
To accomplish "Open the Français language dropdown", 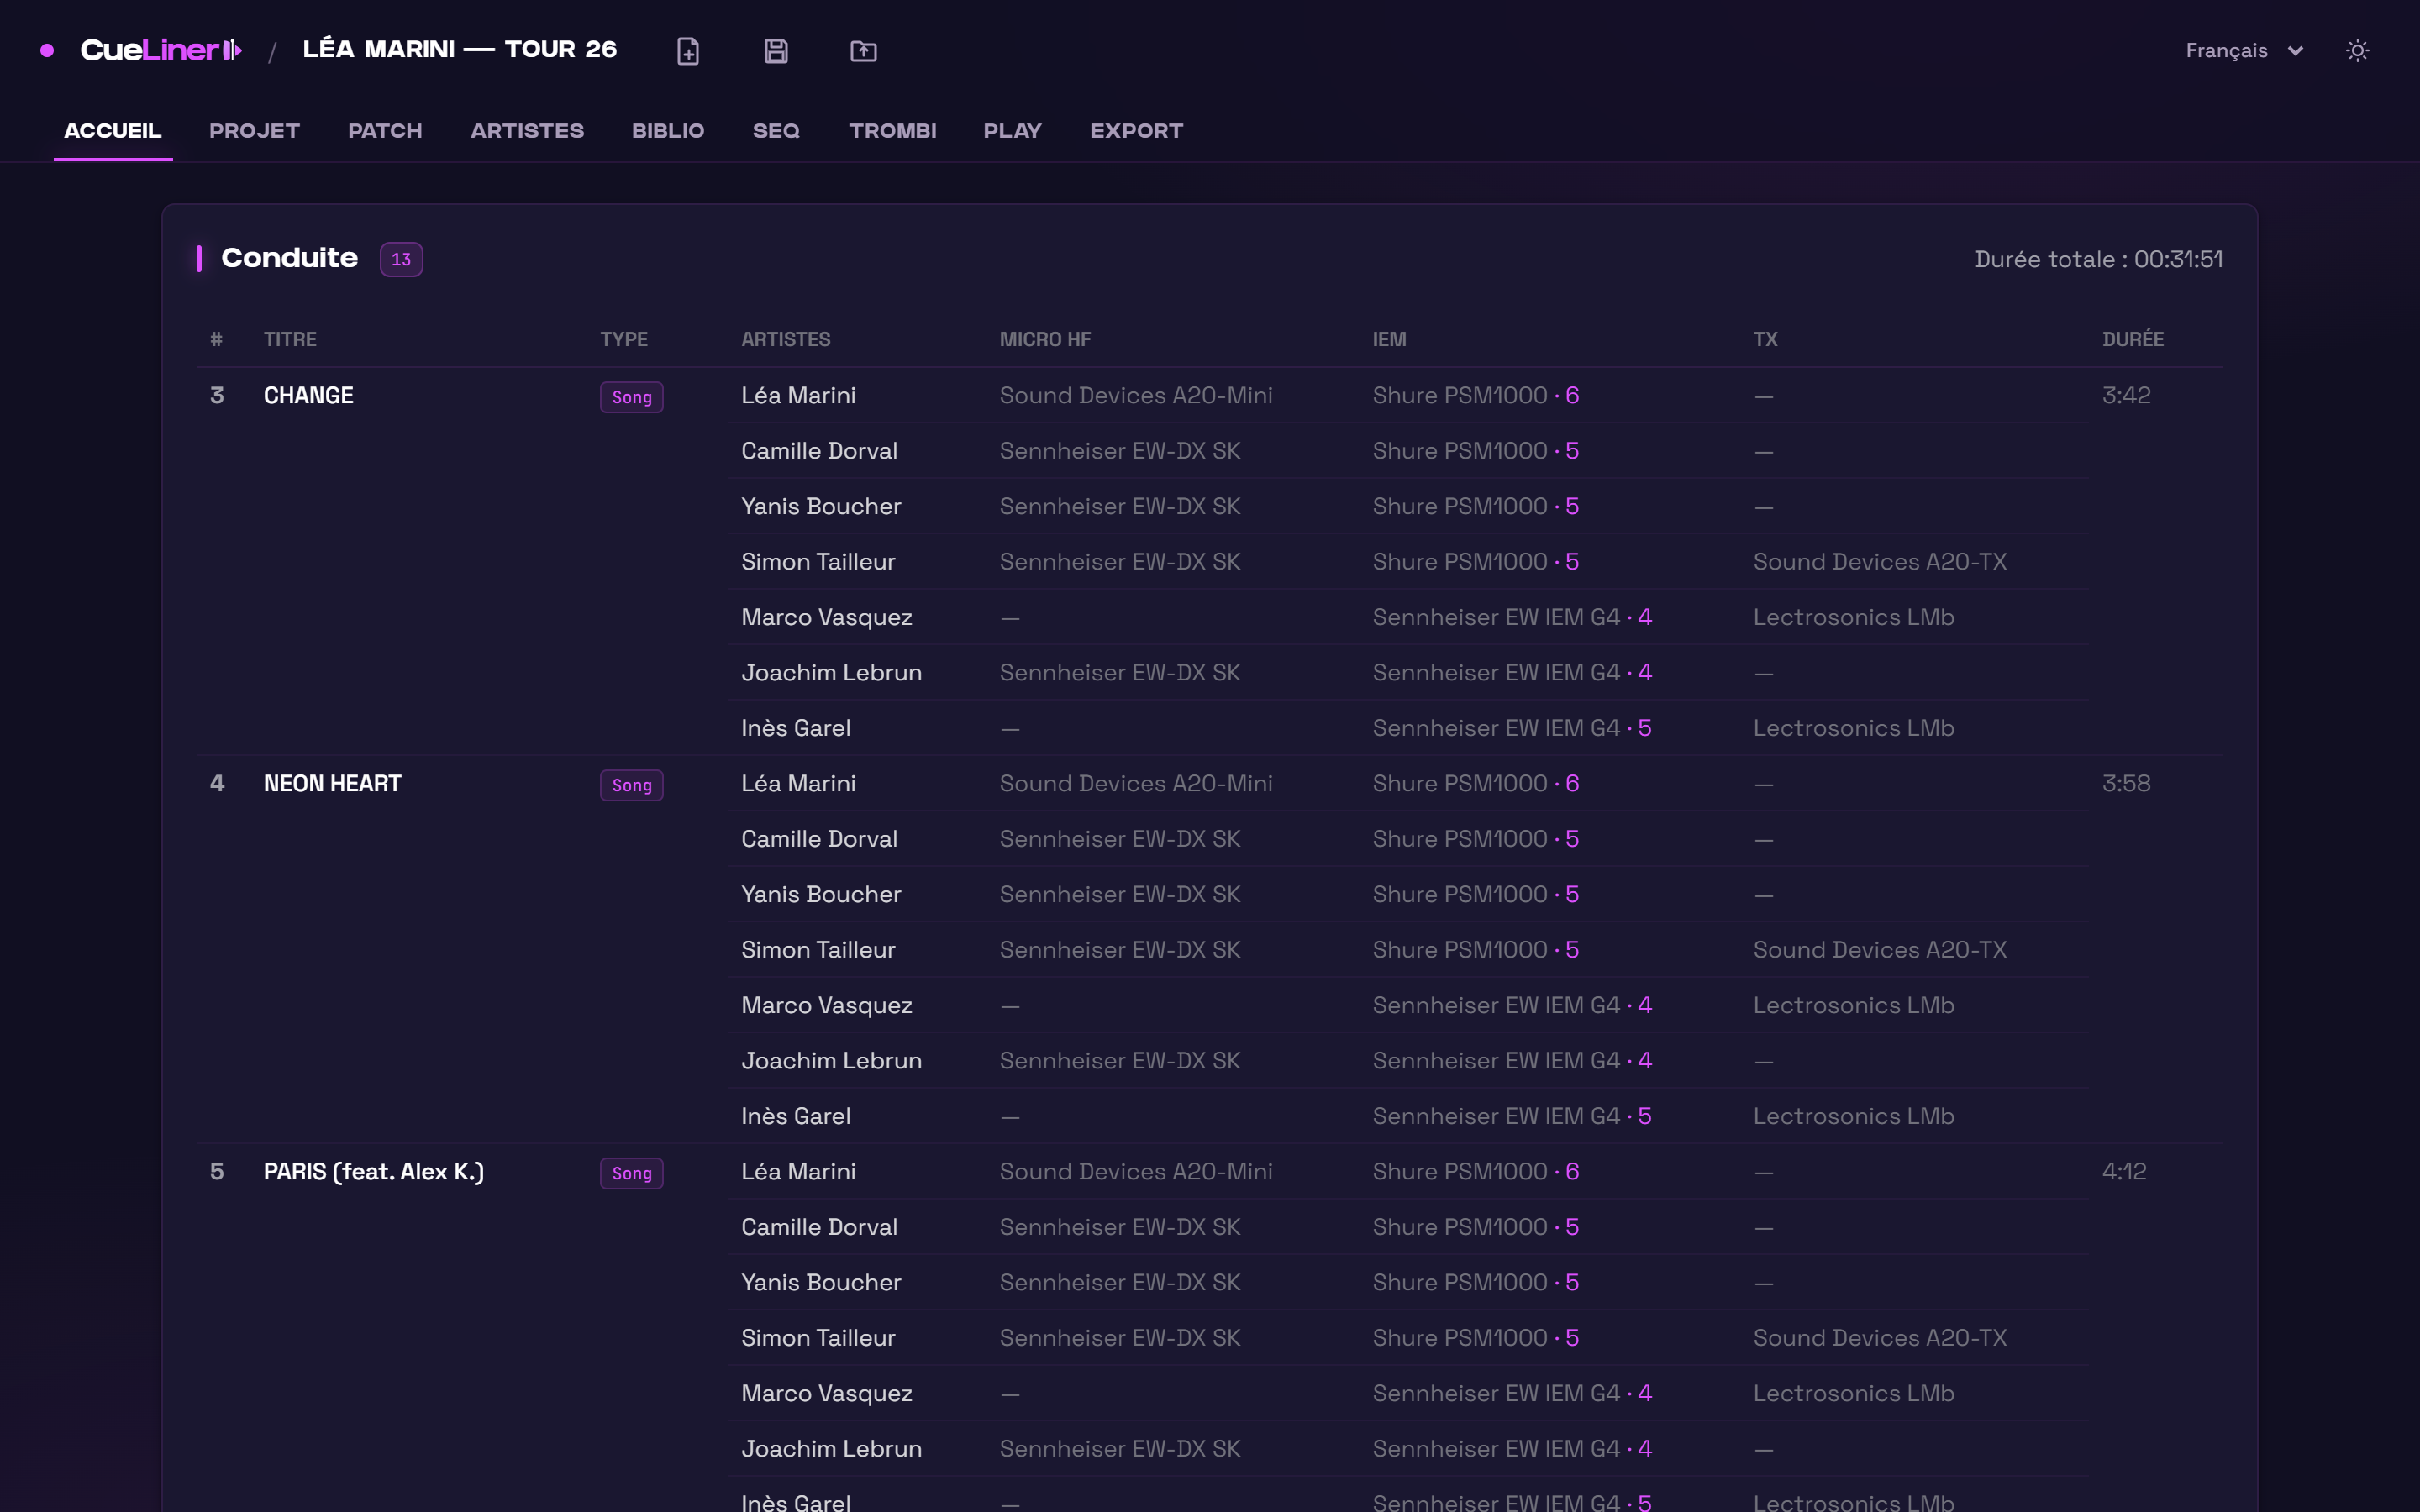I will 2244,50.
